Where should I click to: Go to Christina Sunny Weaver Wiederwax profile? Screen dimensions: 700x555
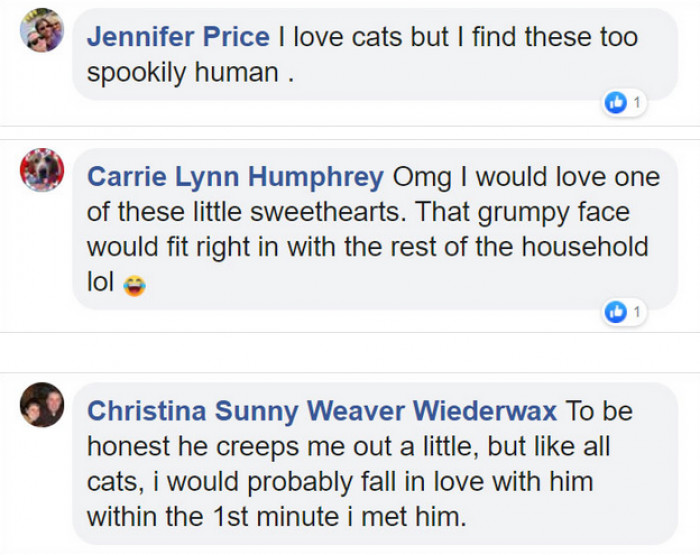point(322,411)
